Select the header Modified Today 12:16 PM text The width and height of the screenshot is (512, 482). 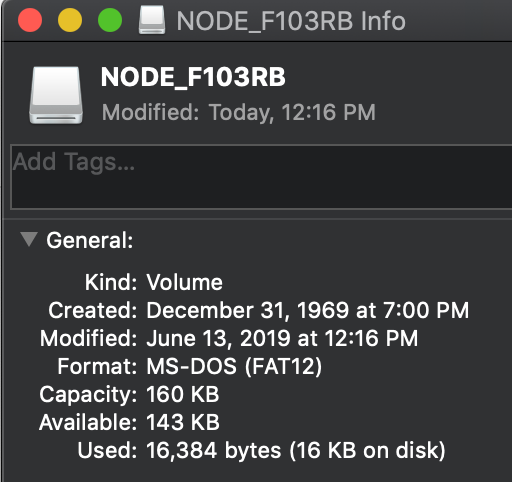coord(239,112)
